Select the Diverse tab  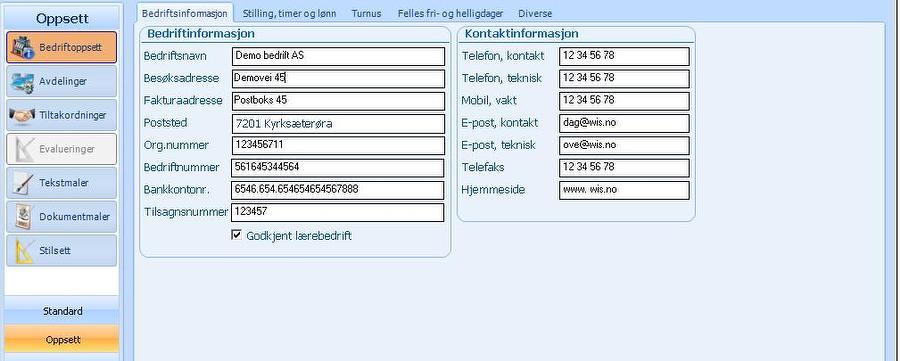535,13
